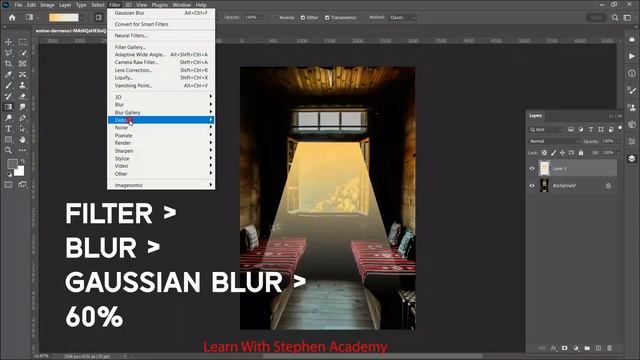Toggle Lock image pixels brush icon
This screenshot has width=640, height=360.
pos(553,153)
